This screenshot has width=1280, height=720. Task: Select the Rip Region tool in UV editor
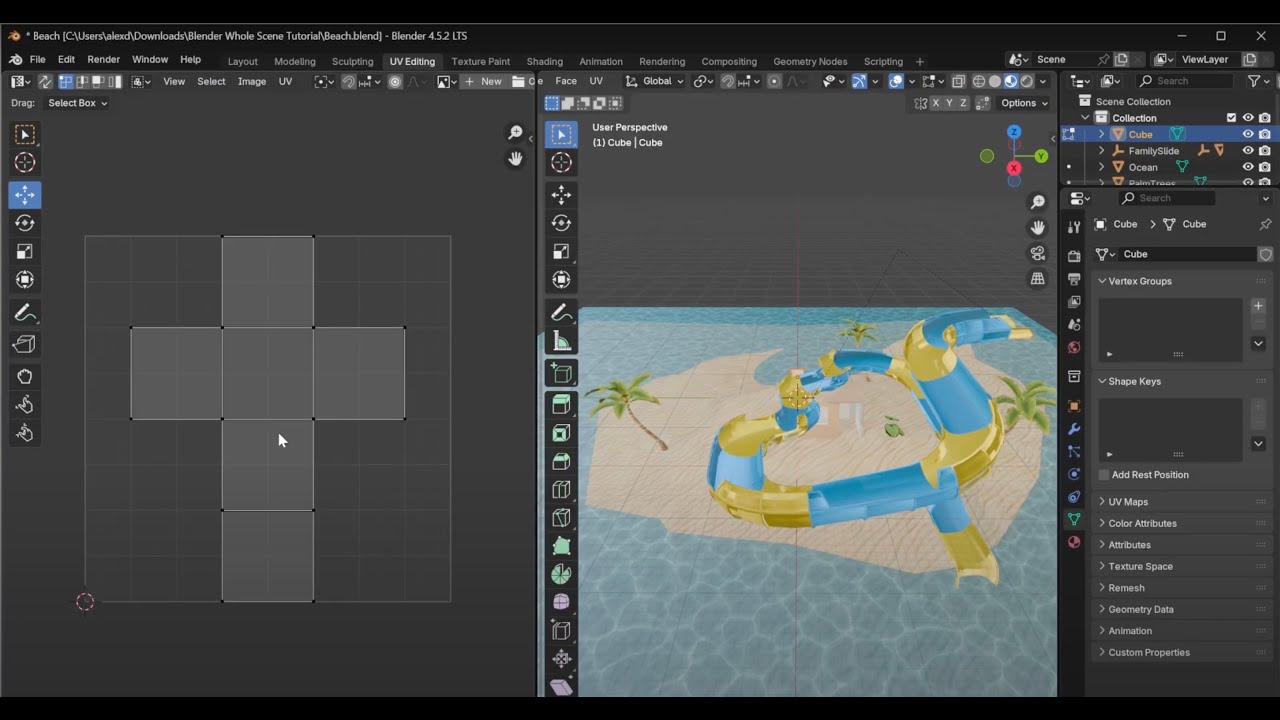click(25, 344)
